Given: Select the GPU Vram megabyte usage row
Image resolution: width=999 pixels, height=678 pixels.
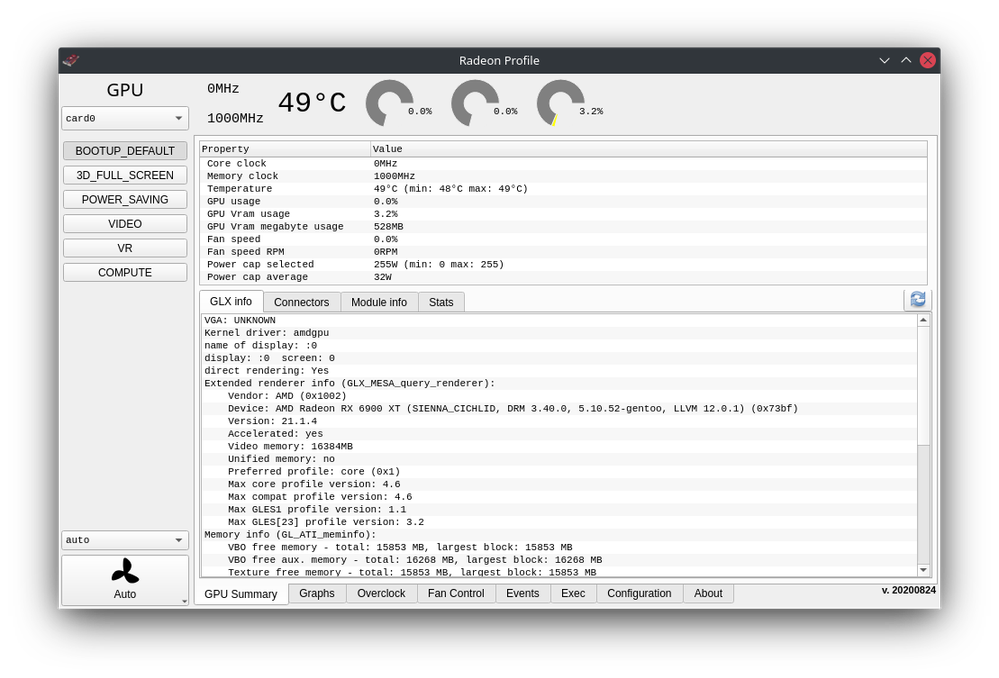Looking at the screenshot, I should [563, 226].
